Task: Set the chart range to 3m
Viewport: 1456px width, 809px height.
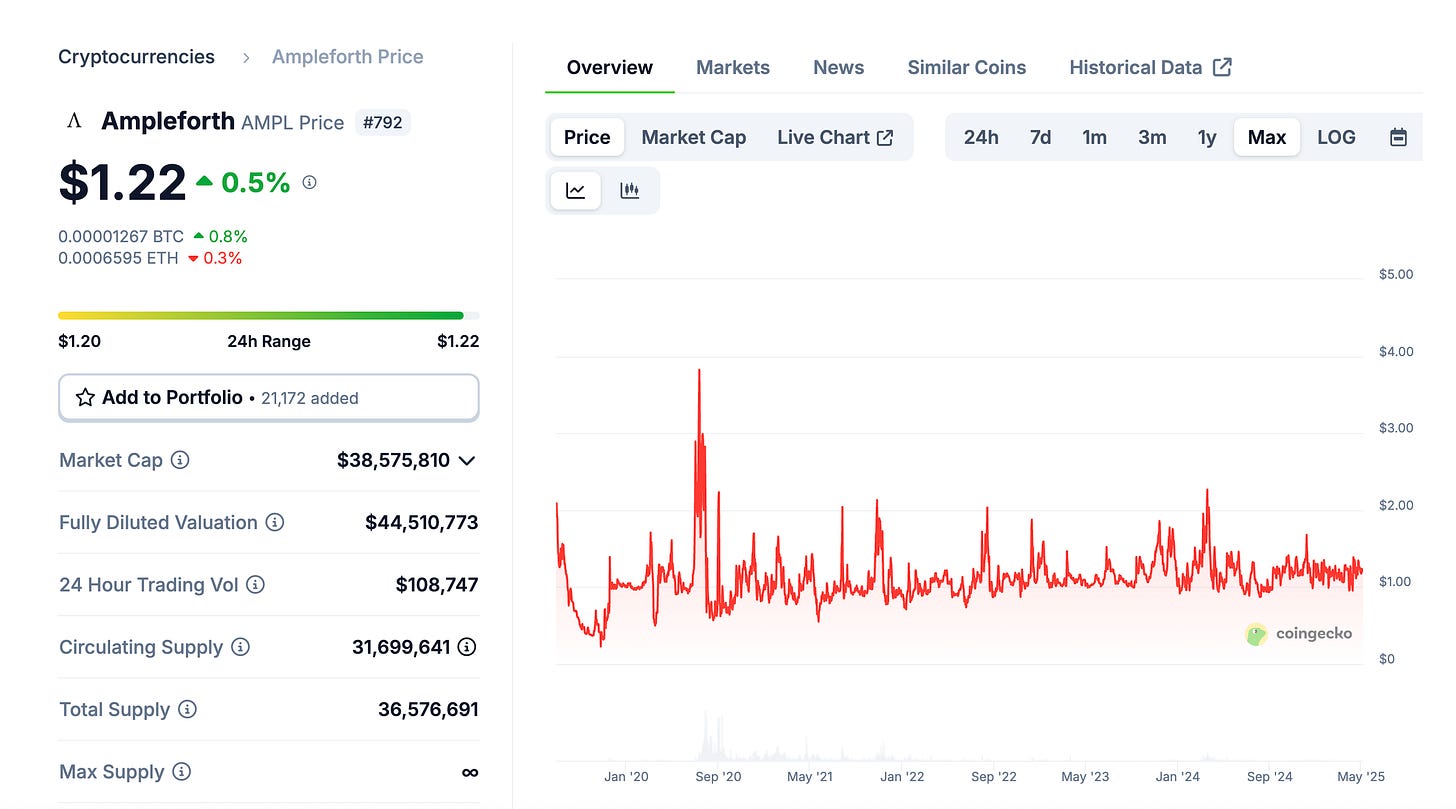Action: tap(1152, 137)
